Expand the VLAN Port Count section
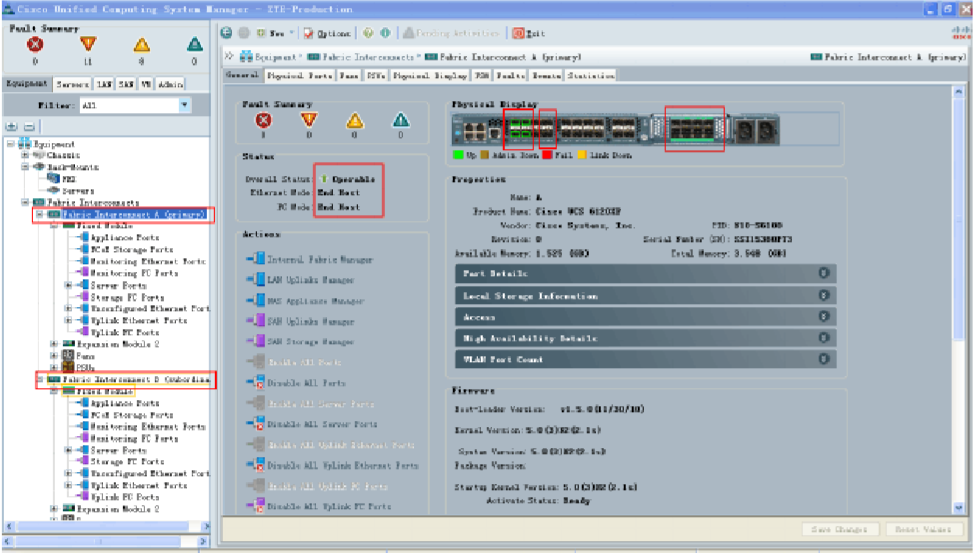 click(x=645, y=359)
